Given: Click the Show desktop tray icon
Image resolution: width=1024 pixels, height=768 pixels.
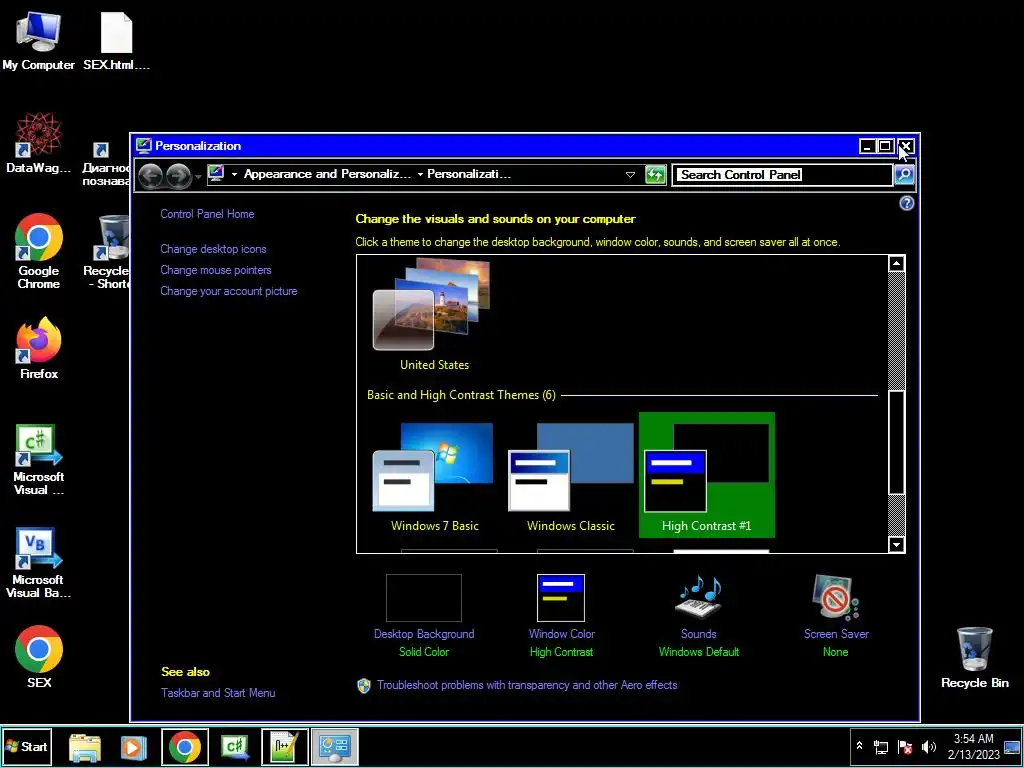Looking at the screenshot, I should (x=1012, y=747).
